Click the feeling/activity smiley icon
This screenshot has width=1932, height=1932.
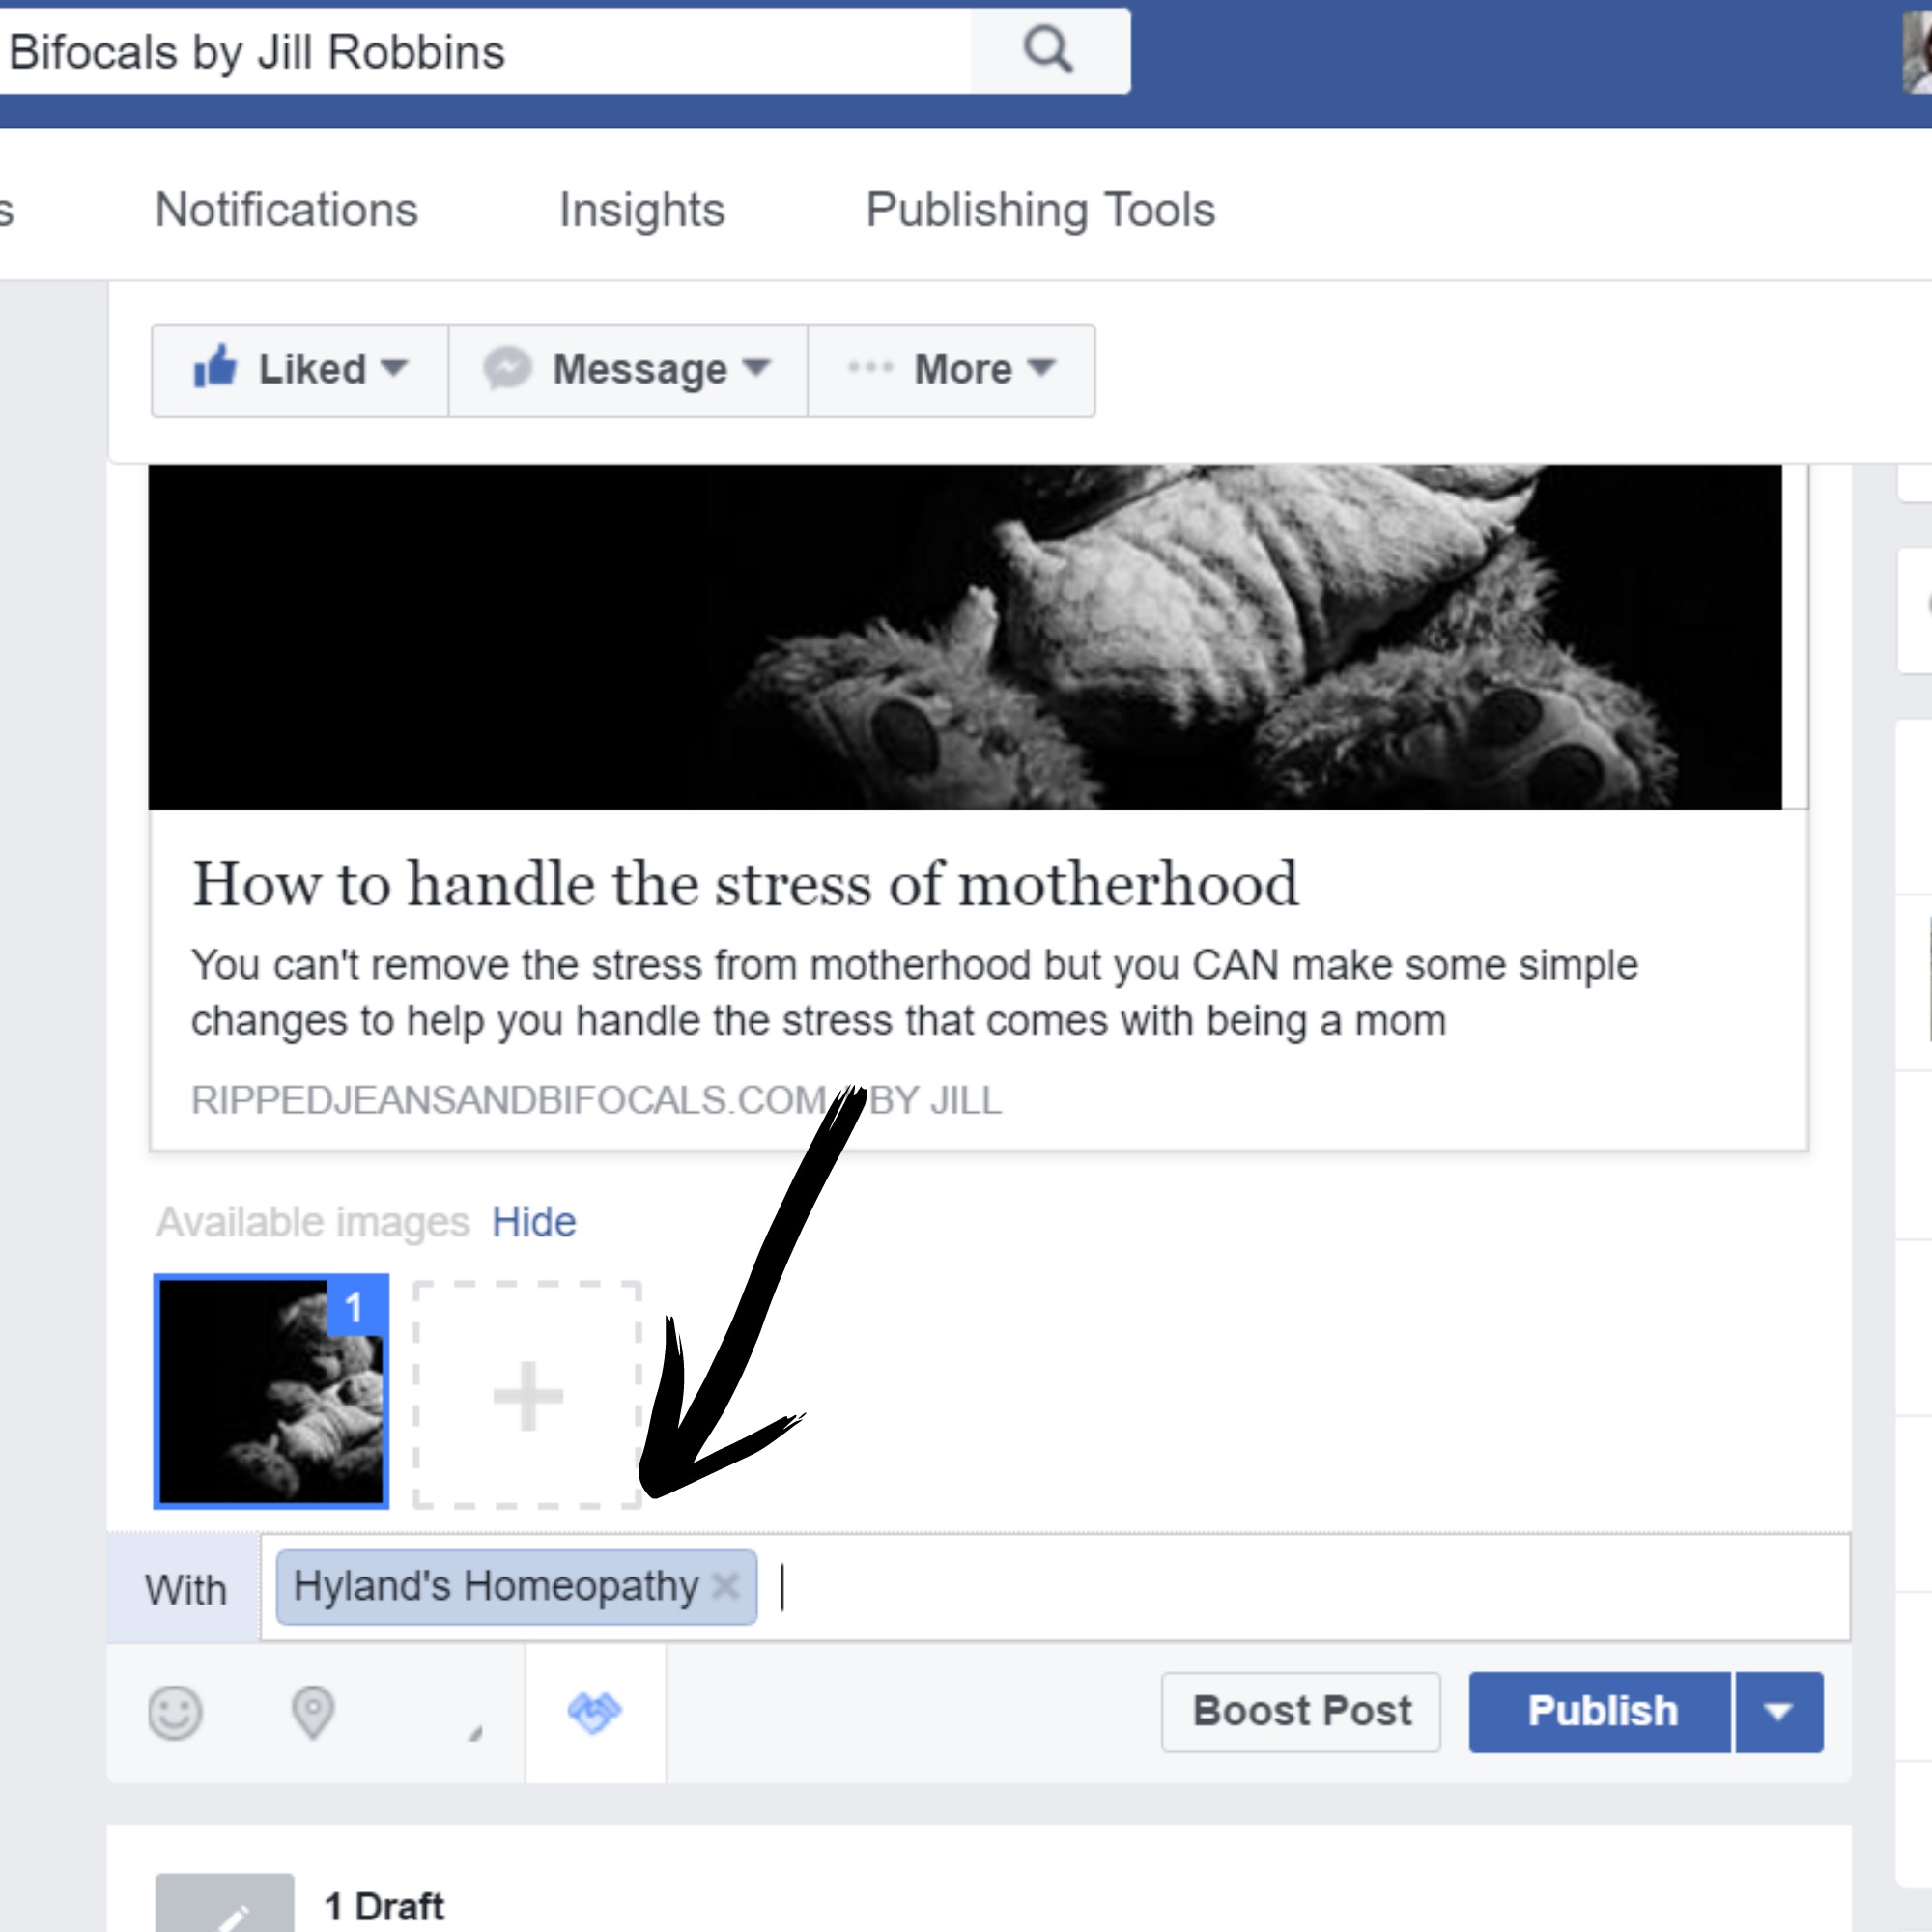(x=175, y=1713)
